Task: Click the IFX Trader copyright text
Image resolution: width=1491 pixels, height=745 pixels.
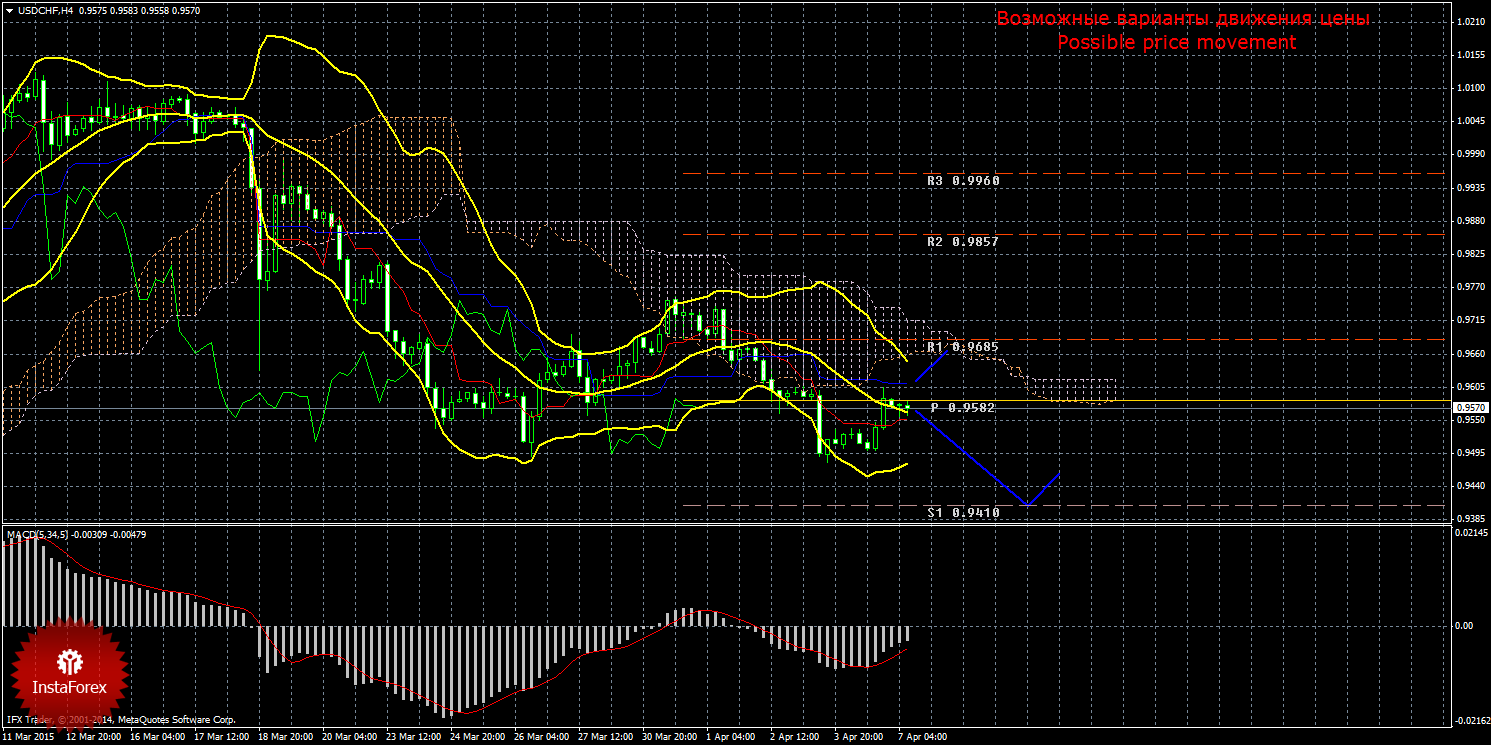Action: click(120, 719)
